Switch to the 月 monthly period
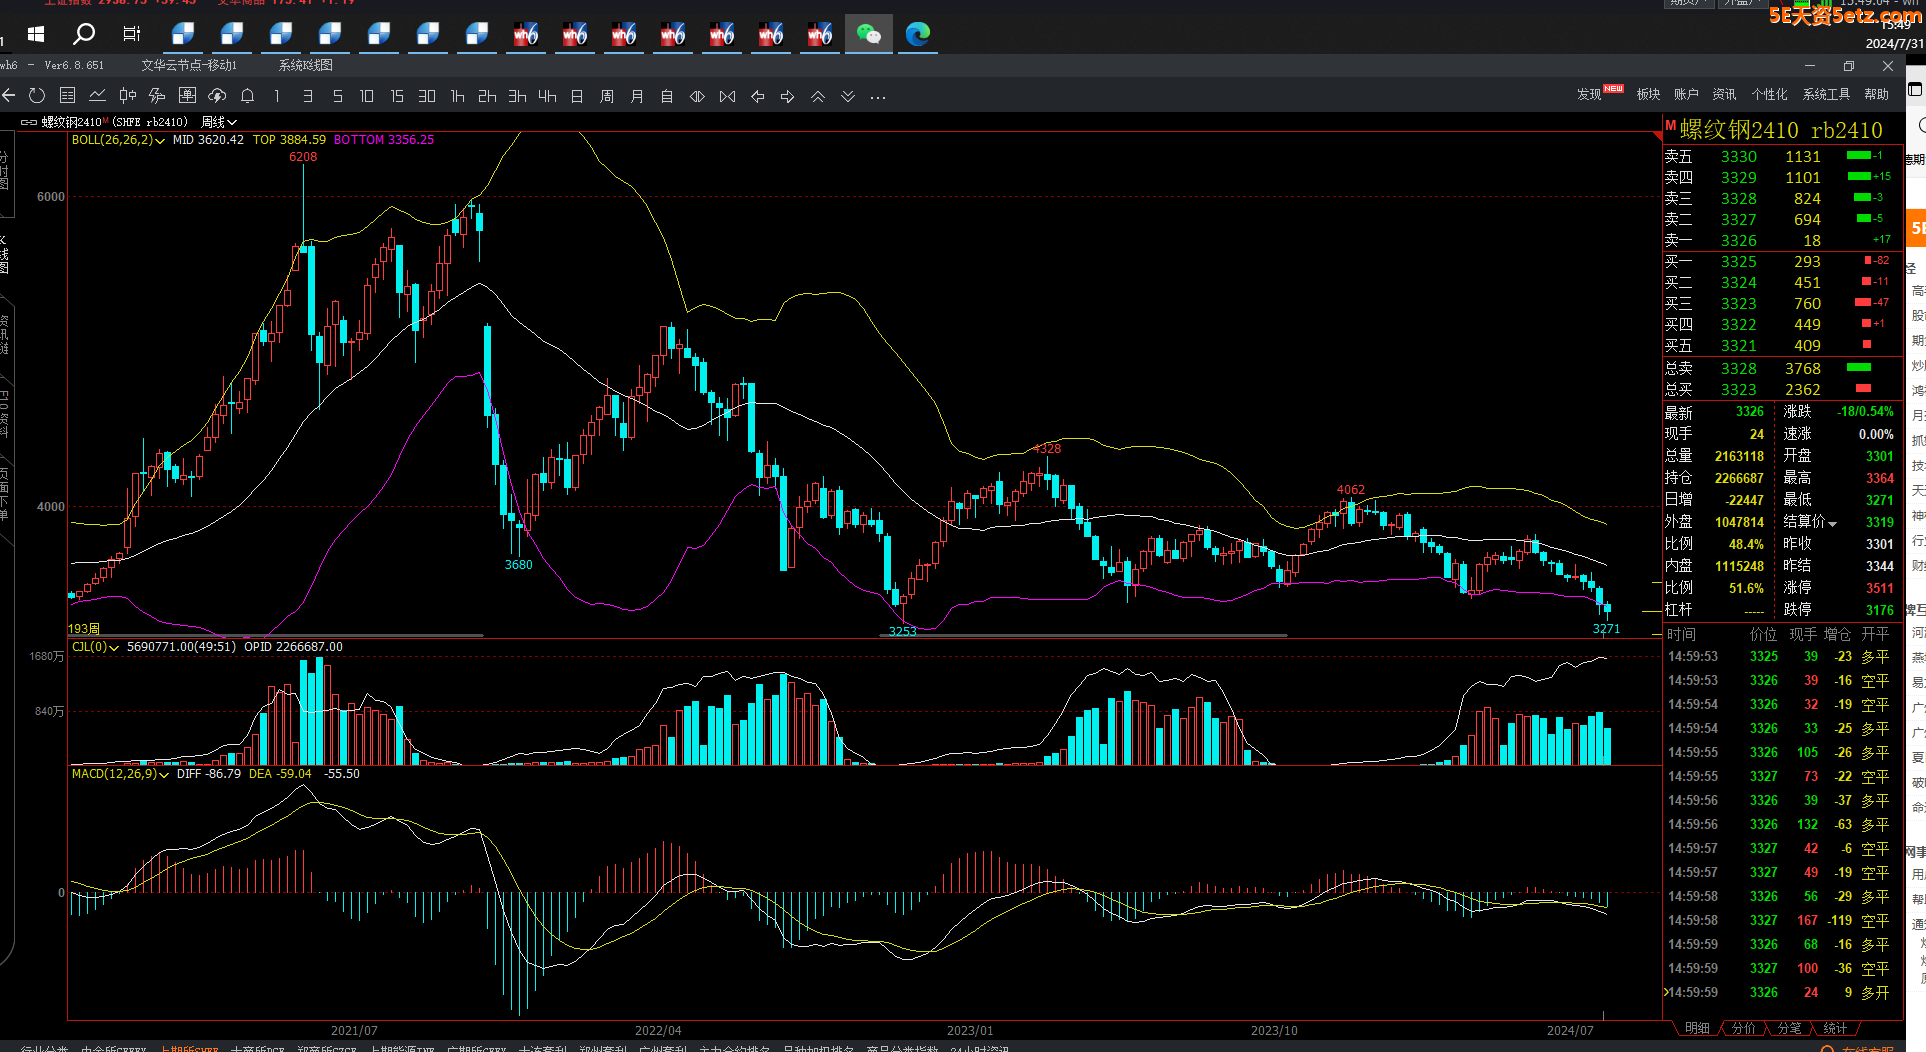This screenshot has width=1926, height=1052. point(637,96)
